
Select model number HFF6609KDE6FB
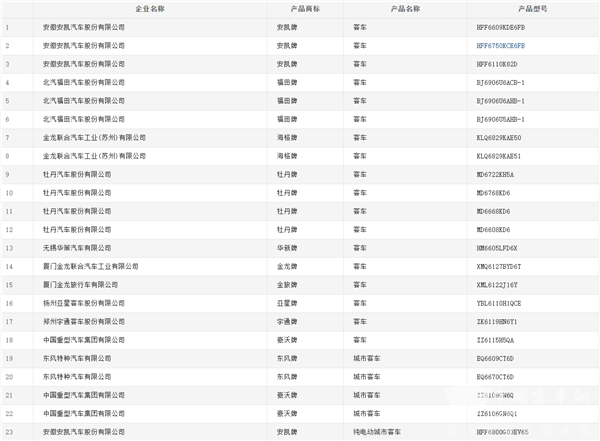[x=501, y=27]
